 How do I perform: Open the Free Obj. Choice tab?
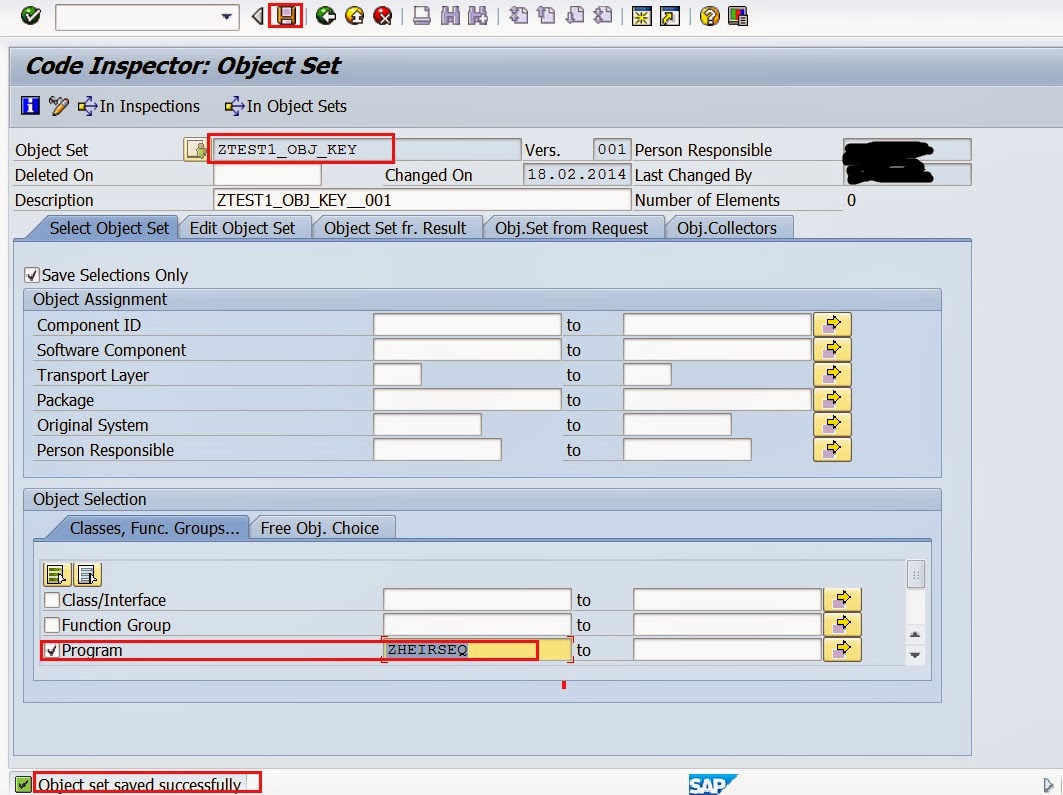(321, 527)
